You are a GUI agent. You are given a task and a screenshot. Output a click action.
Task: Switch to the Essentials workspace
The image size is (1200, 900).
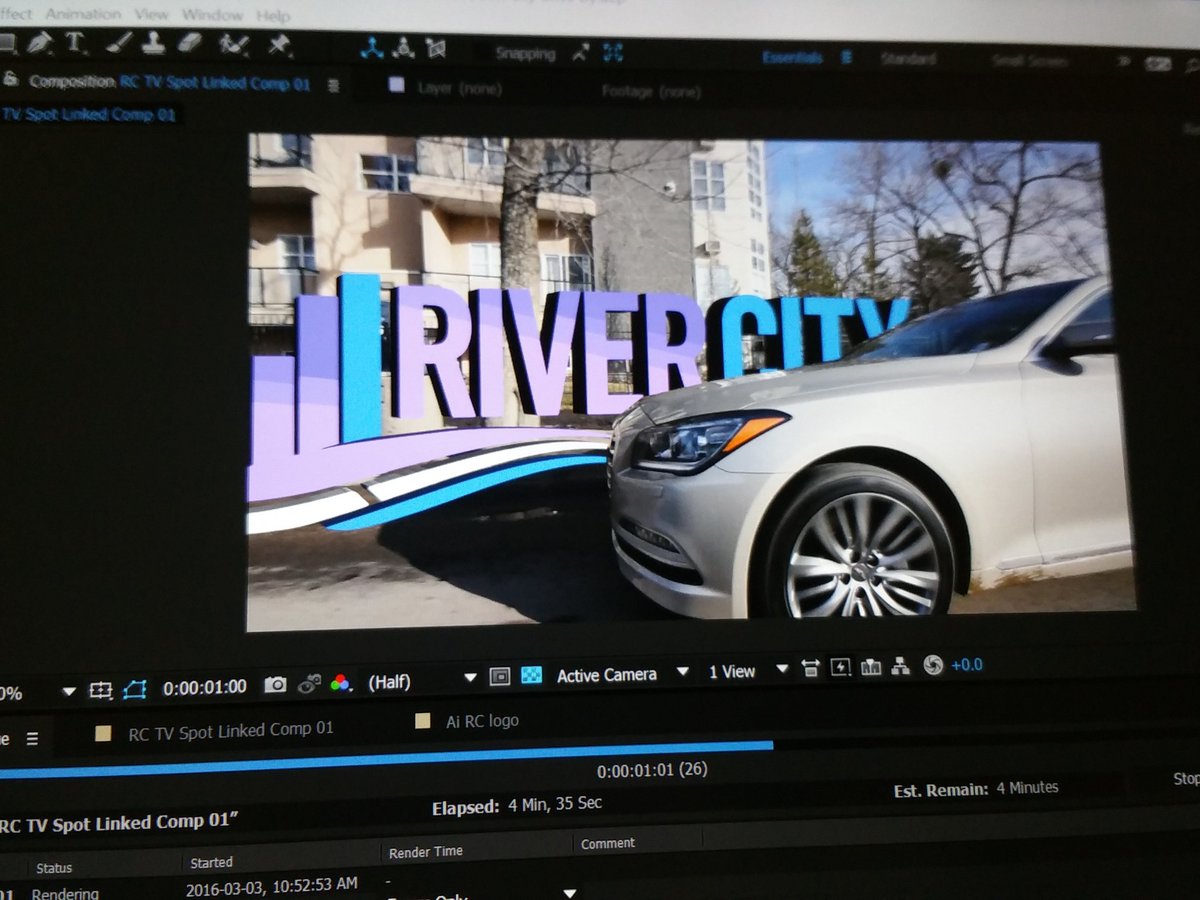click(x=792, y=58)
